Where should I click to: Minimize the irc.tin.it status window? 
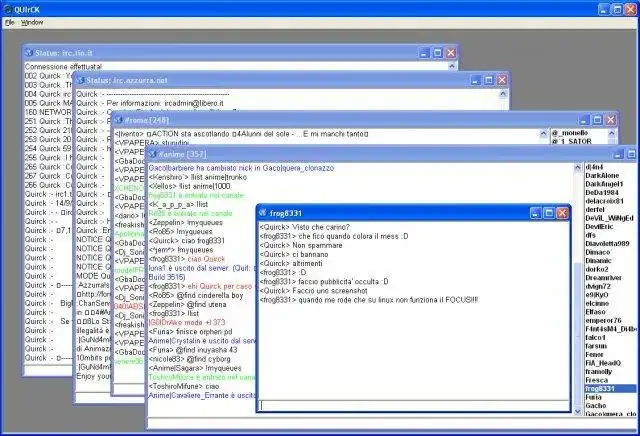tap(424, 53)
